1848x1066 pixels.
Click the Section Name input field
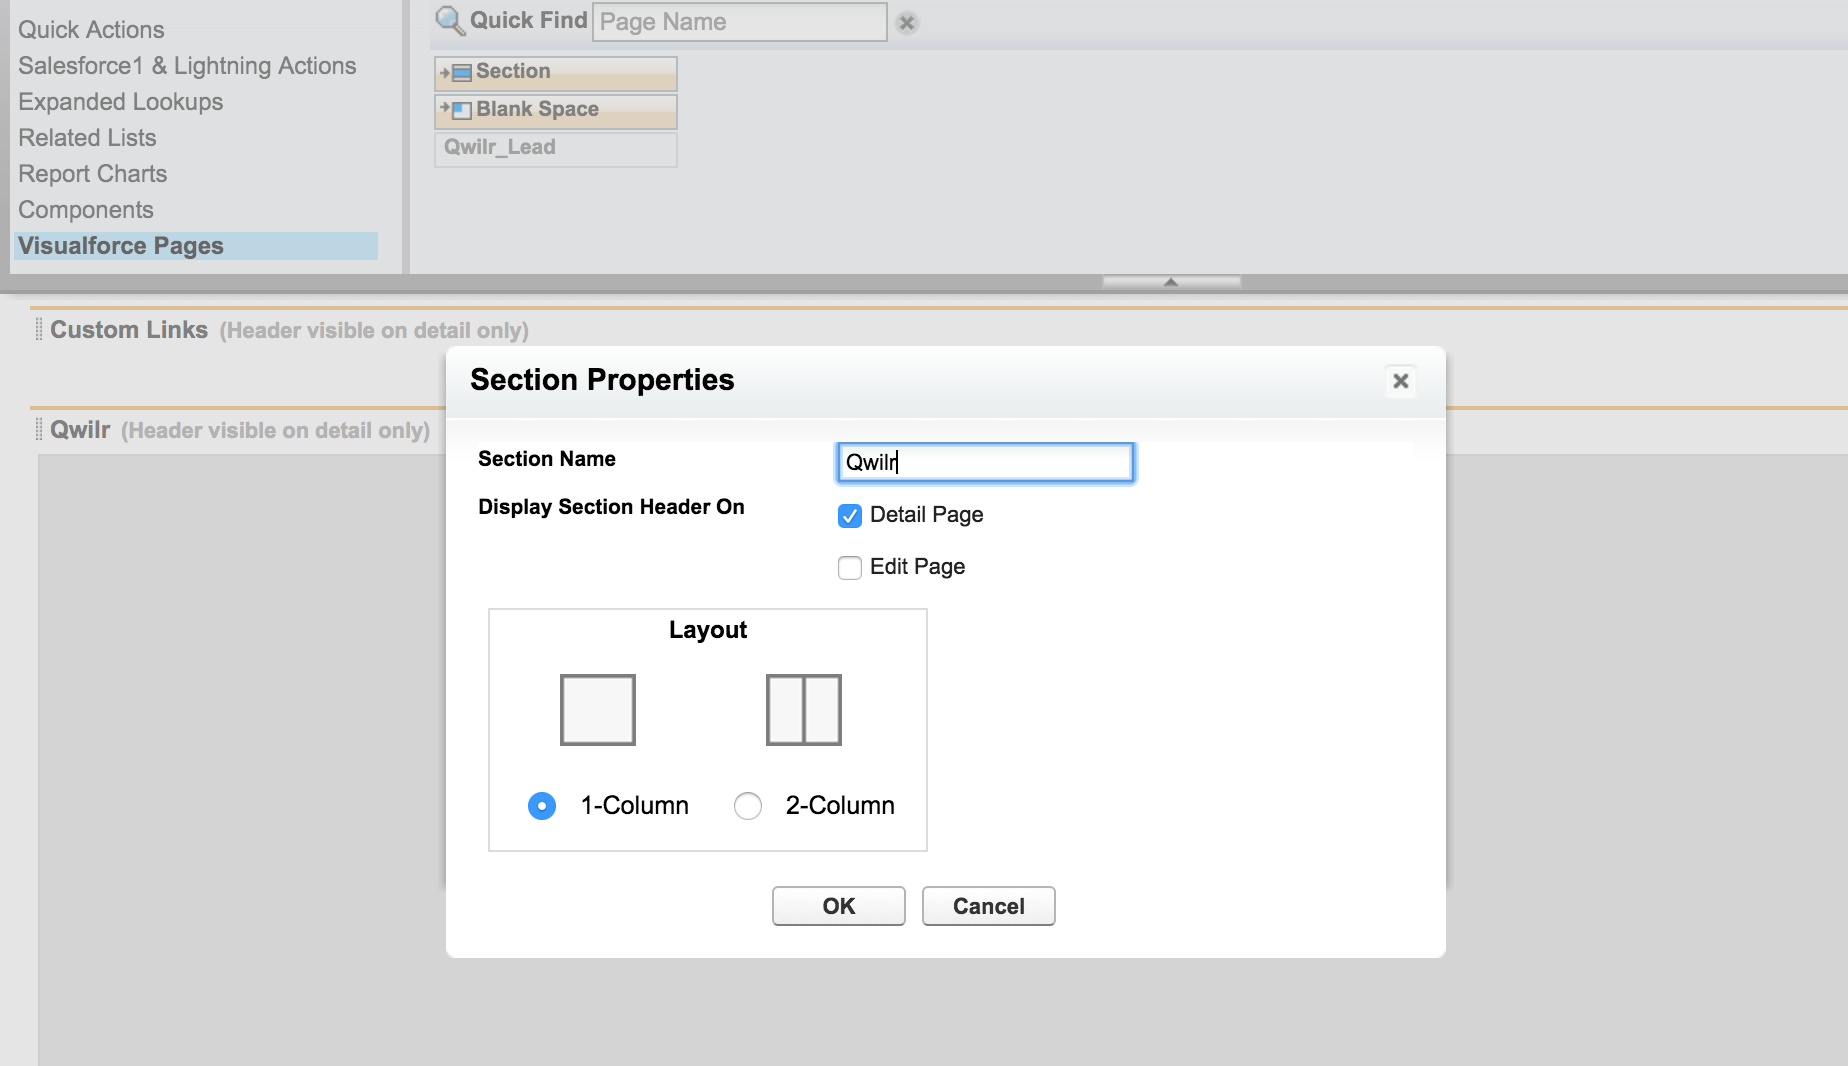point(985,462)
